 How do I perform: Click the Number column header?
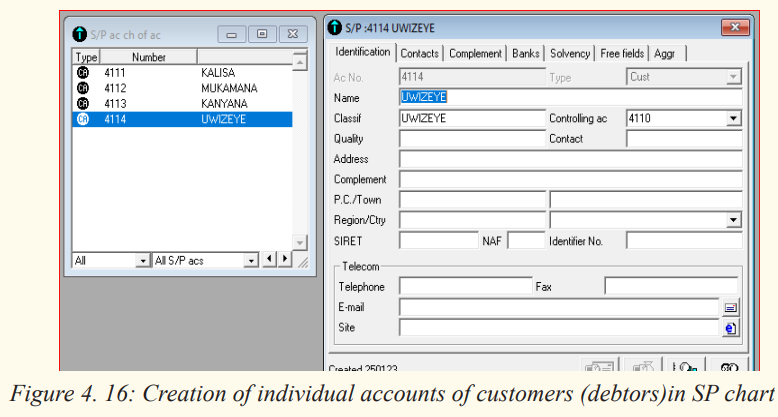click(x=148, y=57)
